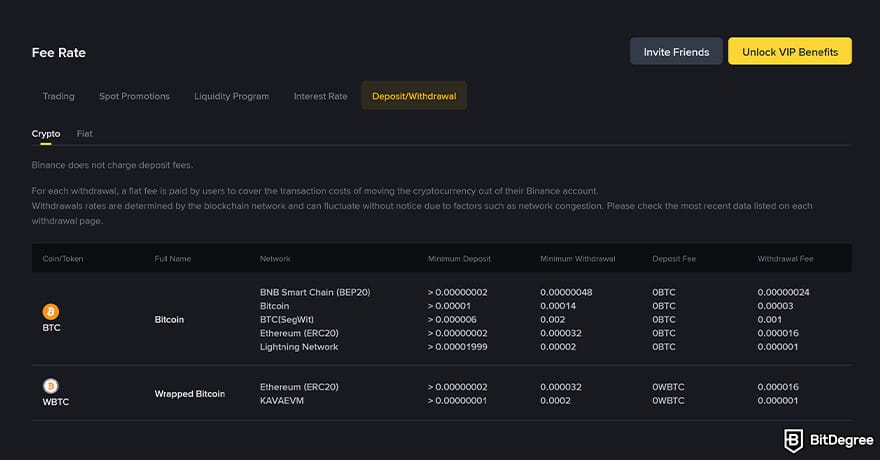Switch to the Fiat sub-tab

pos(84,134)
